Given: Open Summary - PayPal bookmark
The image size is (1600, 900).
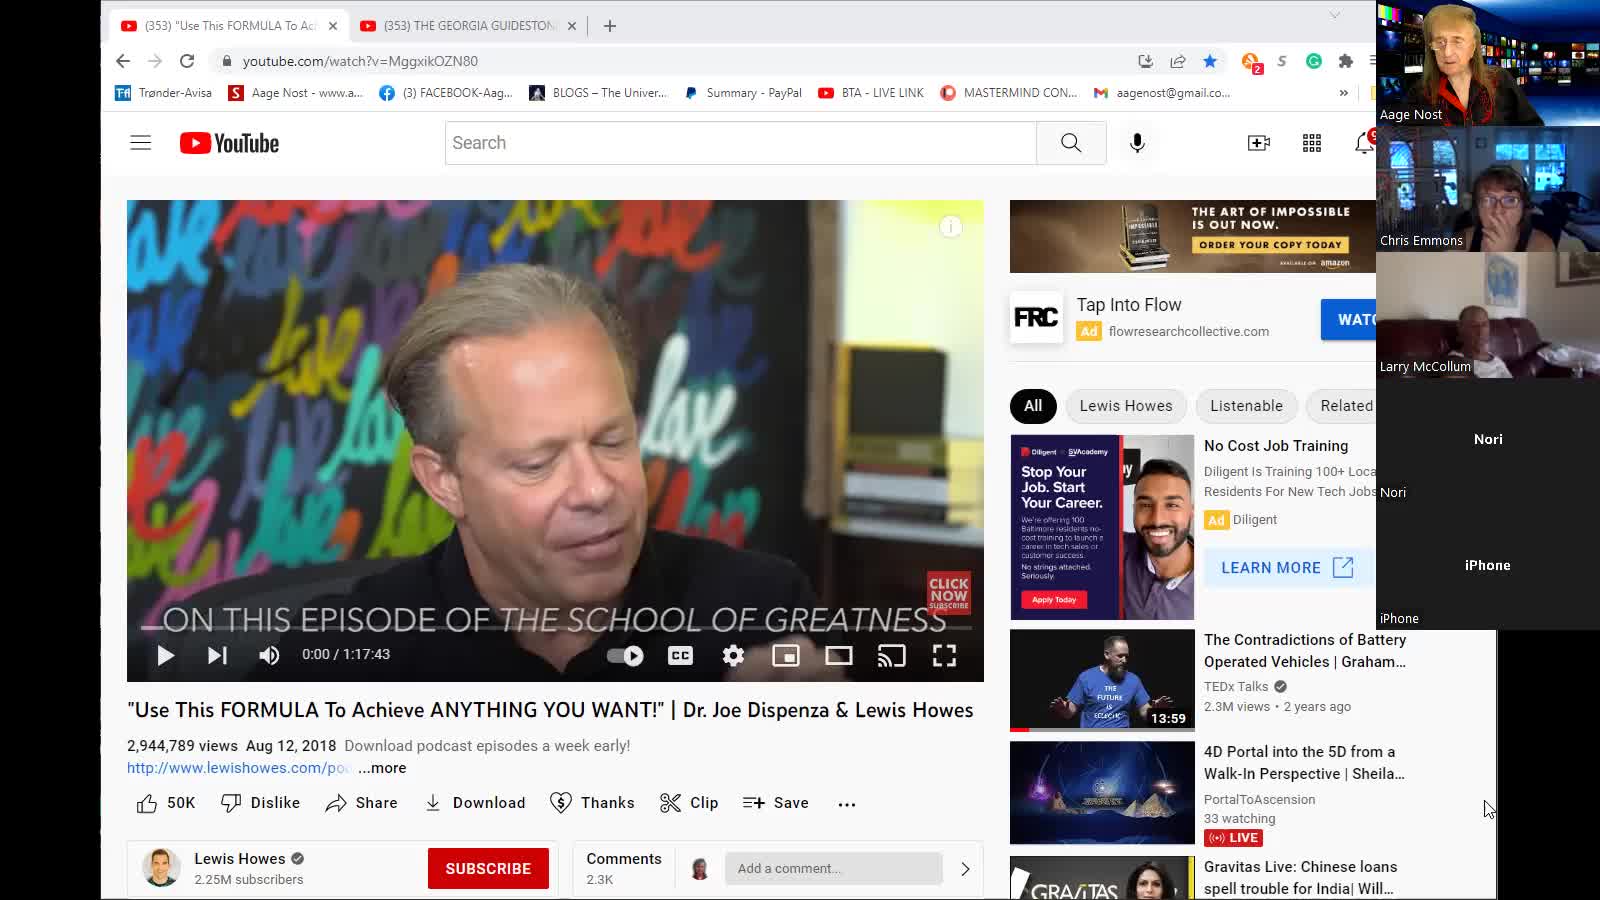Looking at the screenshot, I should tap(743, 93).
